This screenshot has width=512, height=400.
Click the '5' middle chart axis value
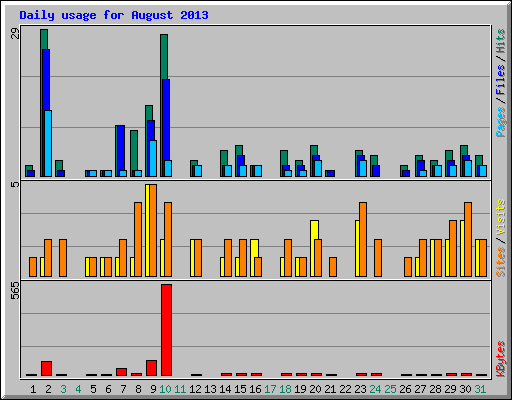click(15, 184)
